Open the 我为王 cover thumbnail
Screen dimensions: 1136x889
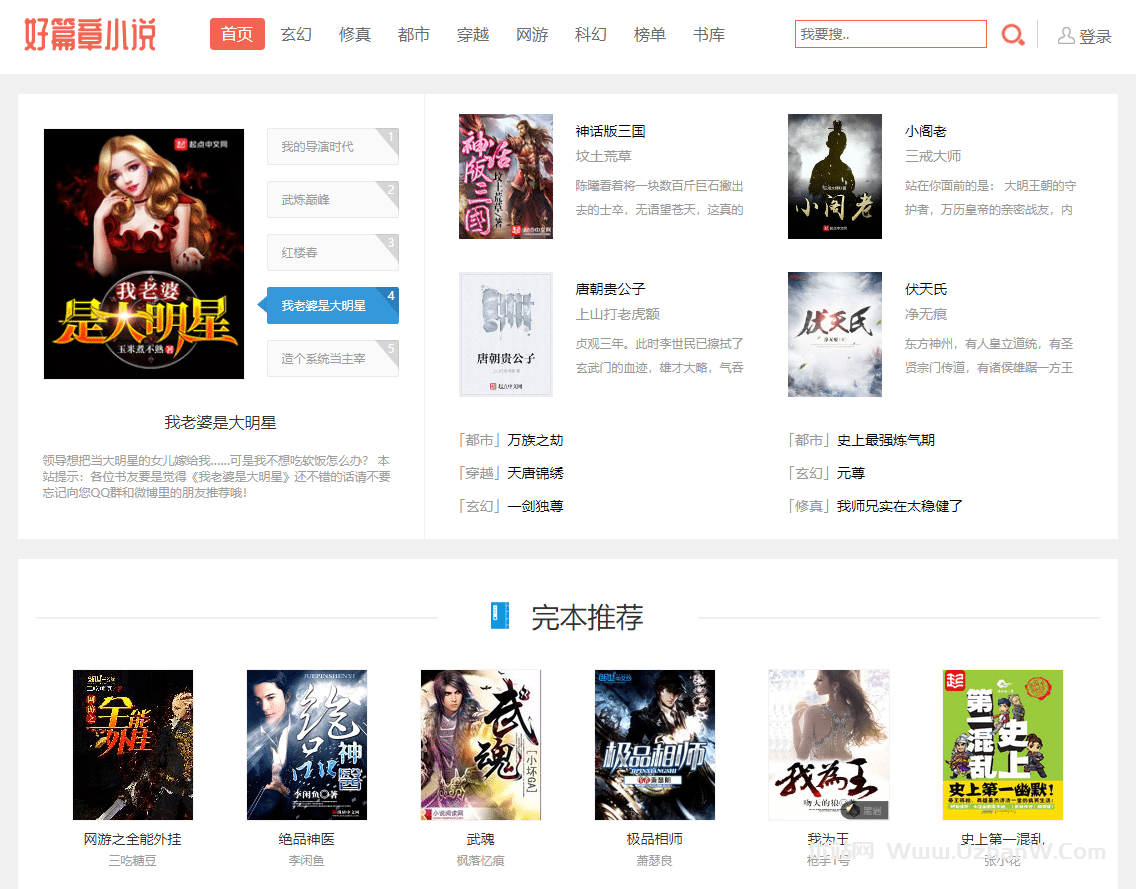(828, 745)
